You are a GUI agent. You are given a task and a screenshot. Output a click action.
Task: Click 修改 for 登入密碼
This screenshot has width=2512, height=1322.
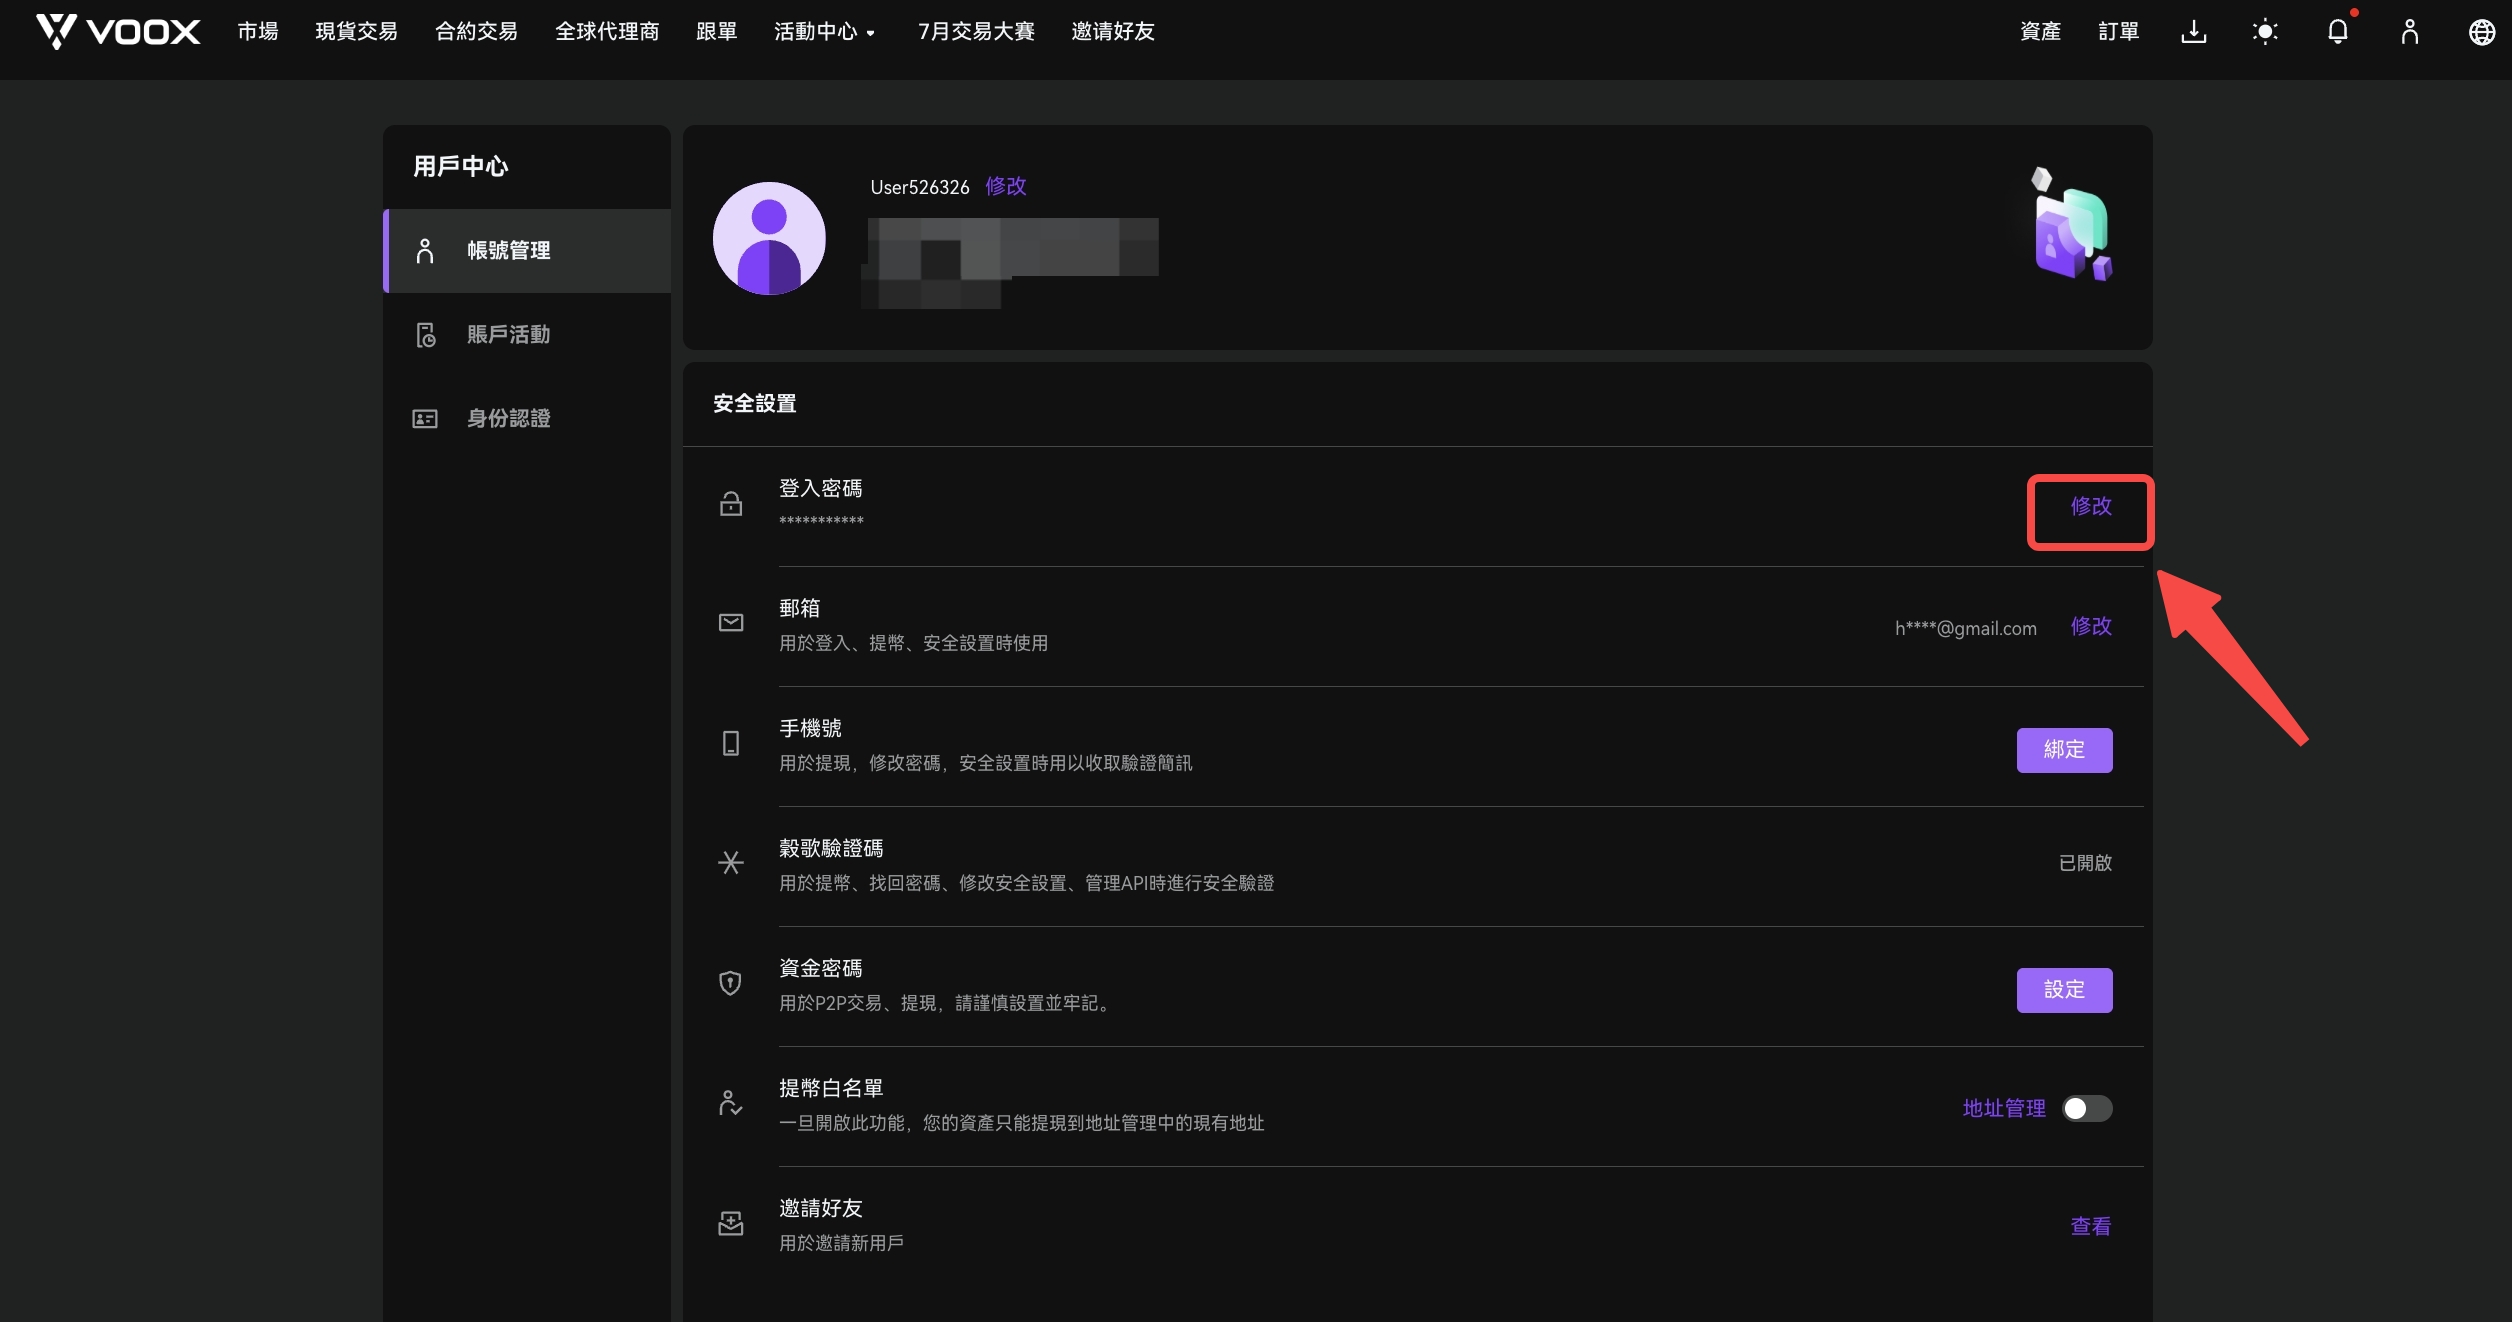point(2091,507)
